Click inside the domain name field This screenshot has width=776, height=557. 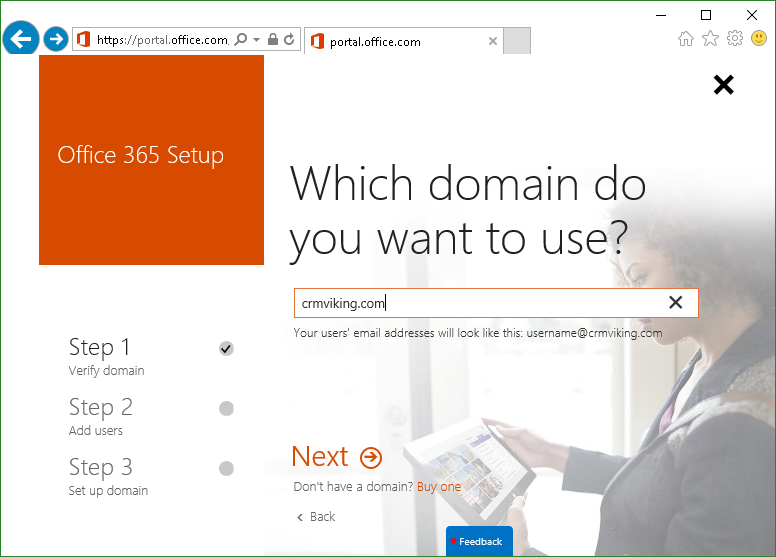pos(496,303)
